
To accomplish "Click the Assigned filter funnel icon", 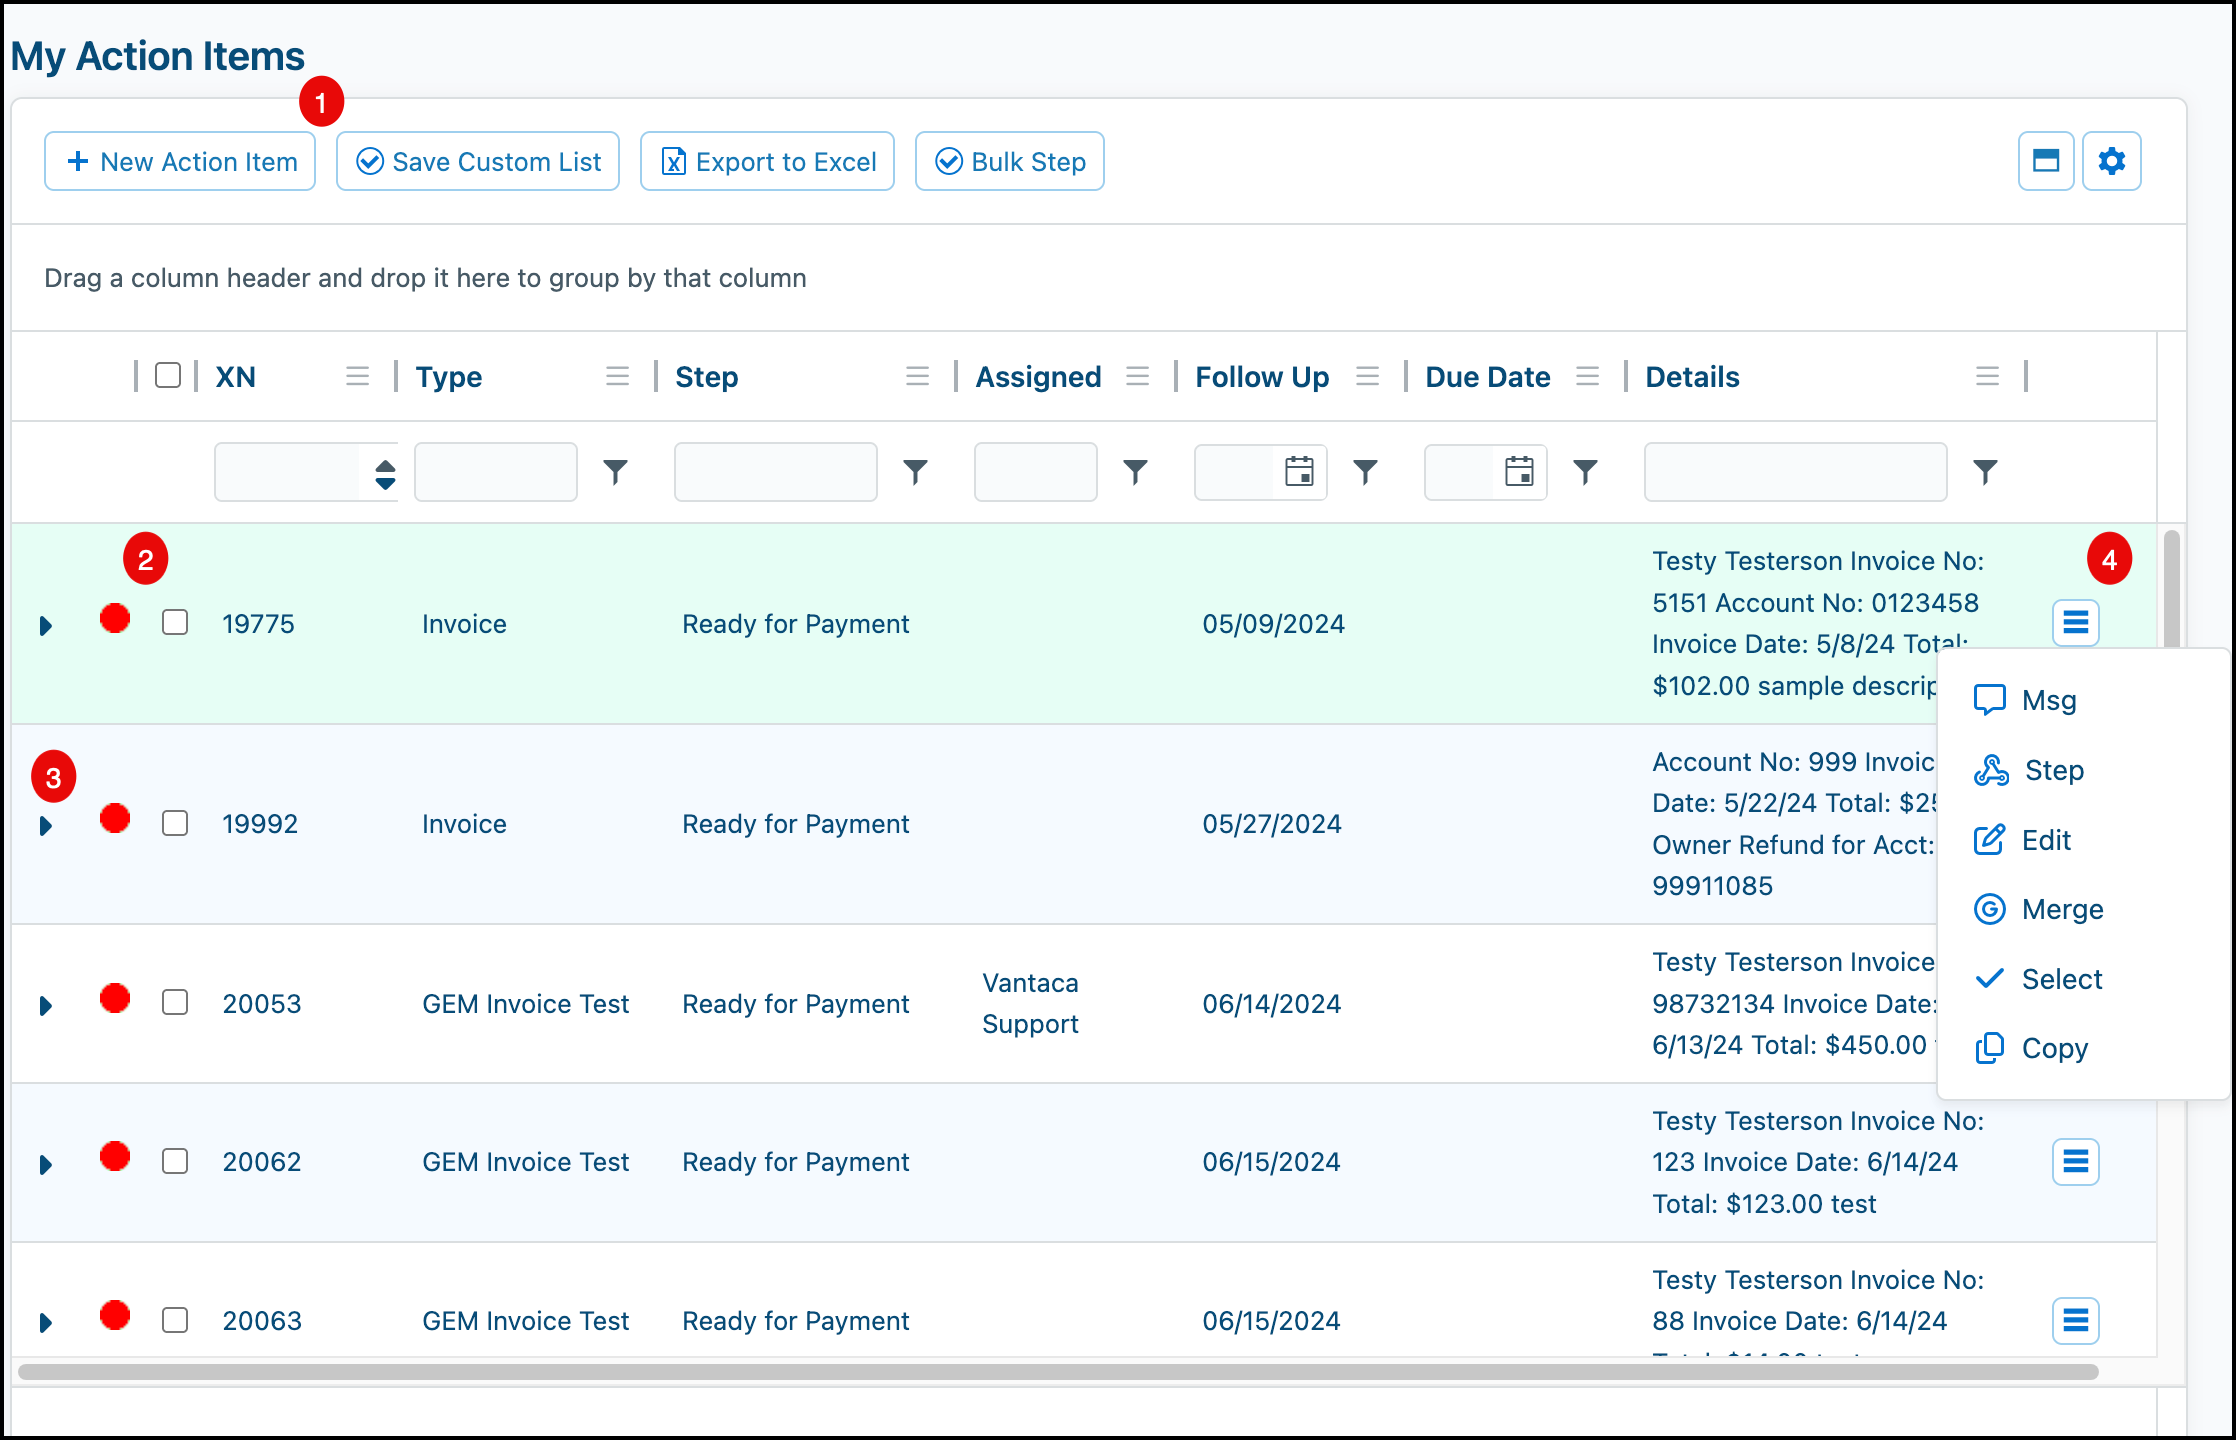I will coord(1136,472).
